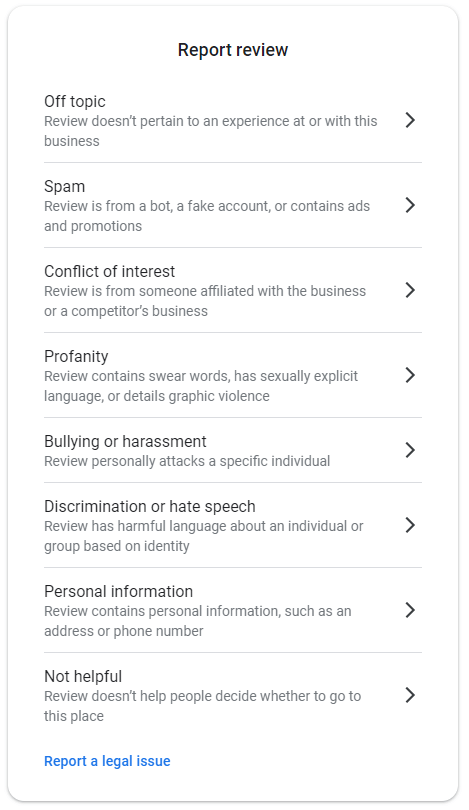Screen dimensions: 469x810
Task: Expand Discrimination or hate speech with its chevron
Action: [410, 525]
